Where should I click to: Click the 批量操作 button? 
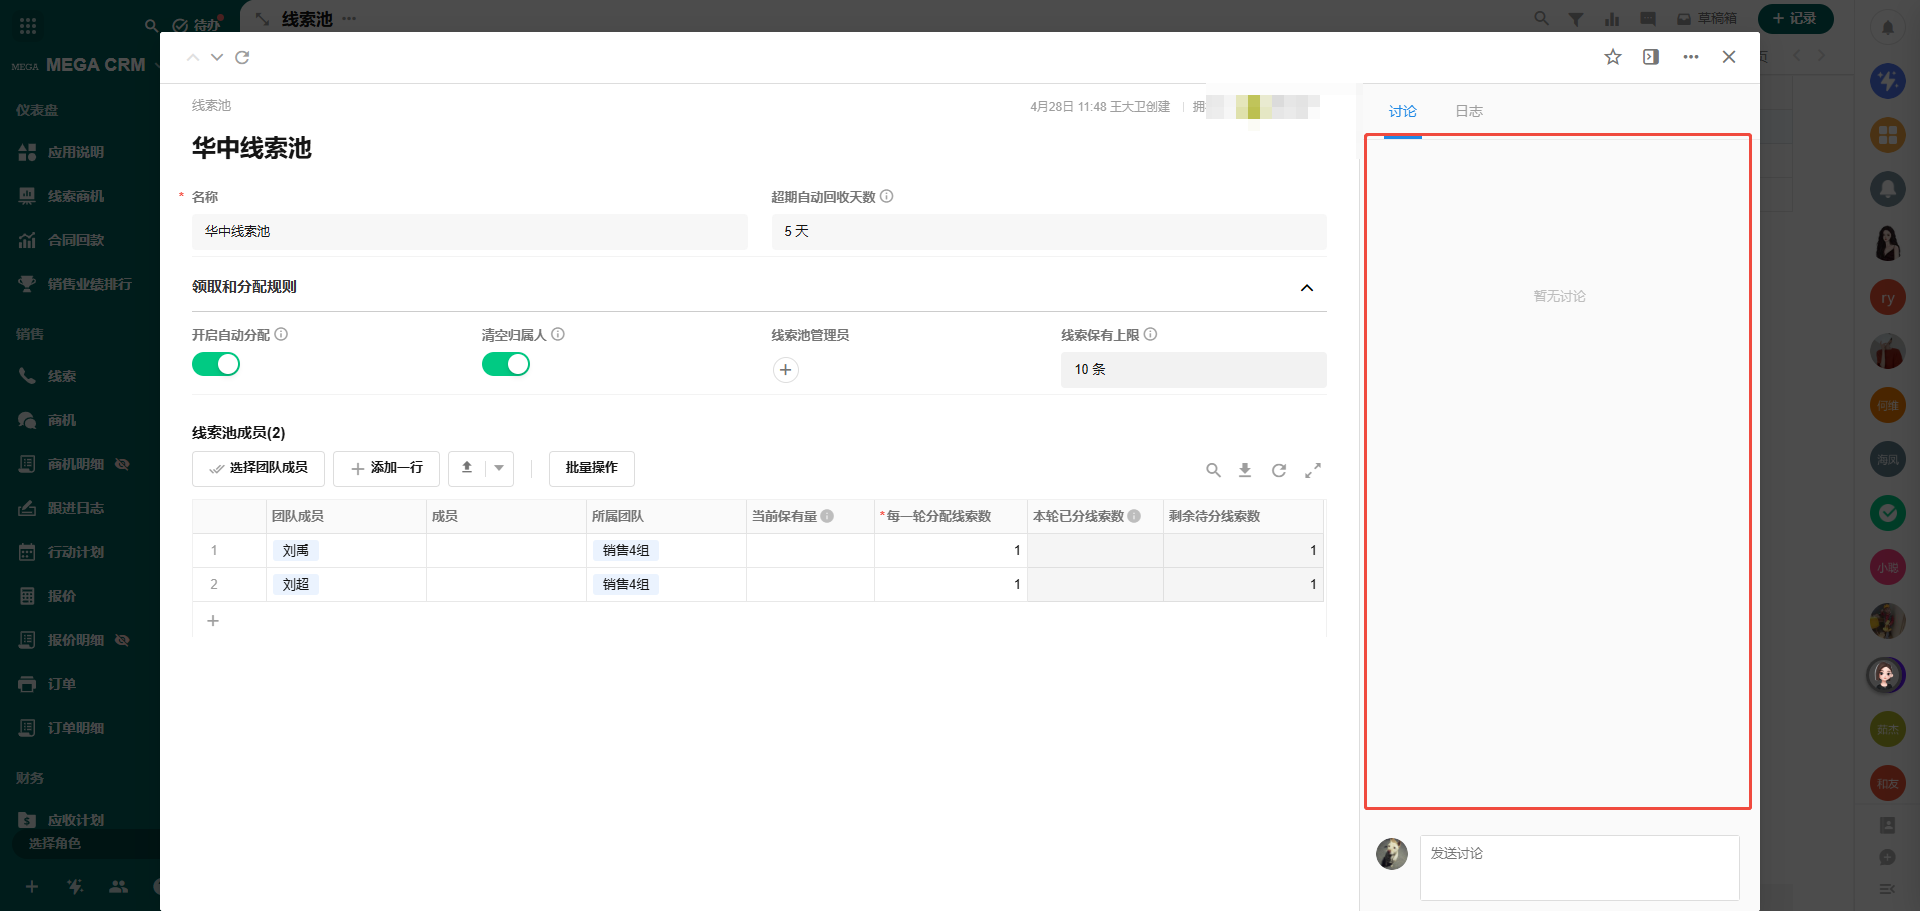(x=591, y=468)
